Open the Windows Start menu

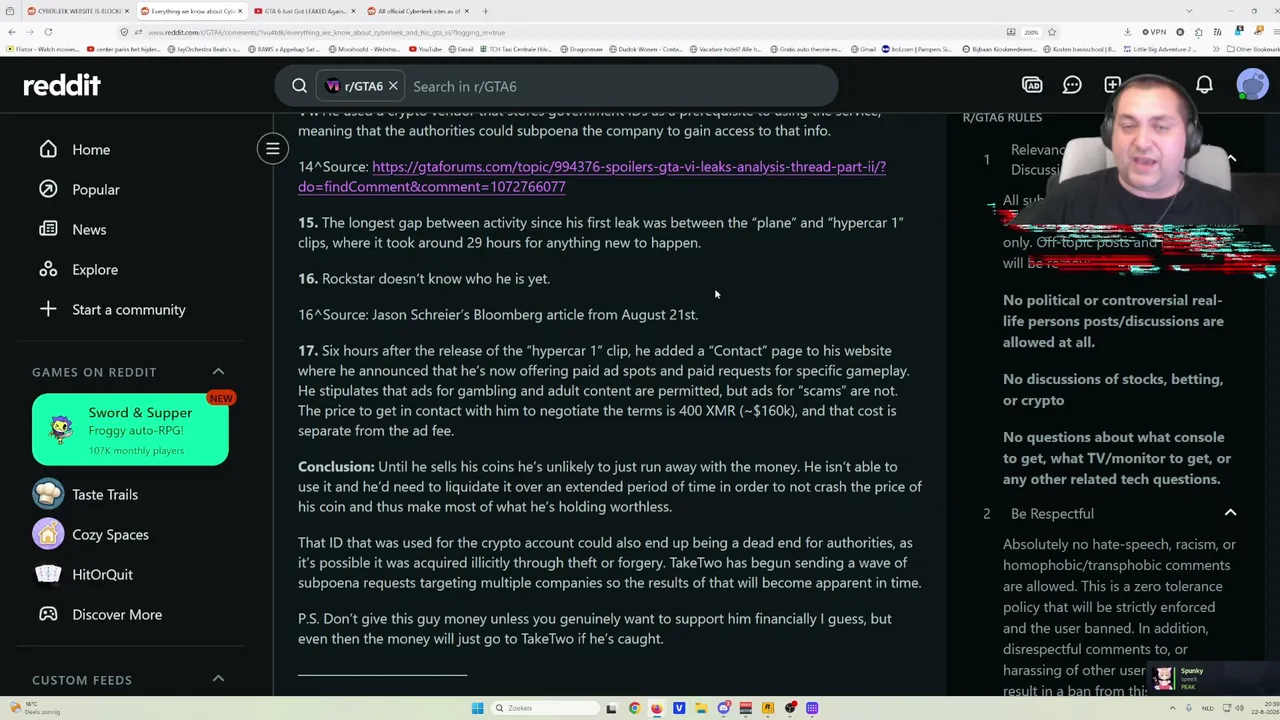point(477,708)
